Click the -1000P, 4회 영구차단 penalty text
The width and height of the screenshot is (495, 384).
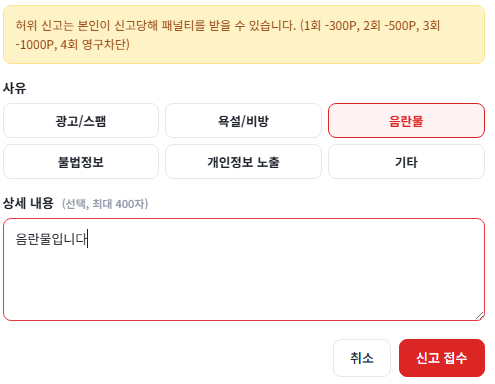(72, 44)
